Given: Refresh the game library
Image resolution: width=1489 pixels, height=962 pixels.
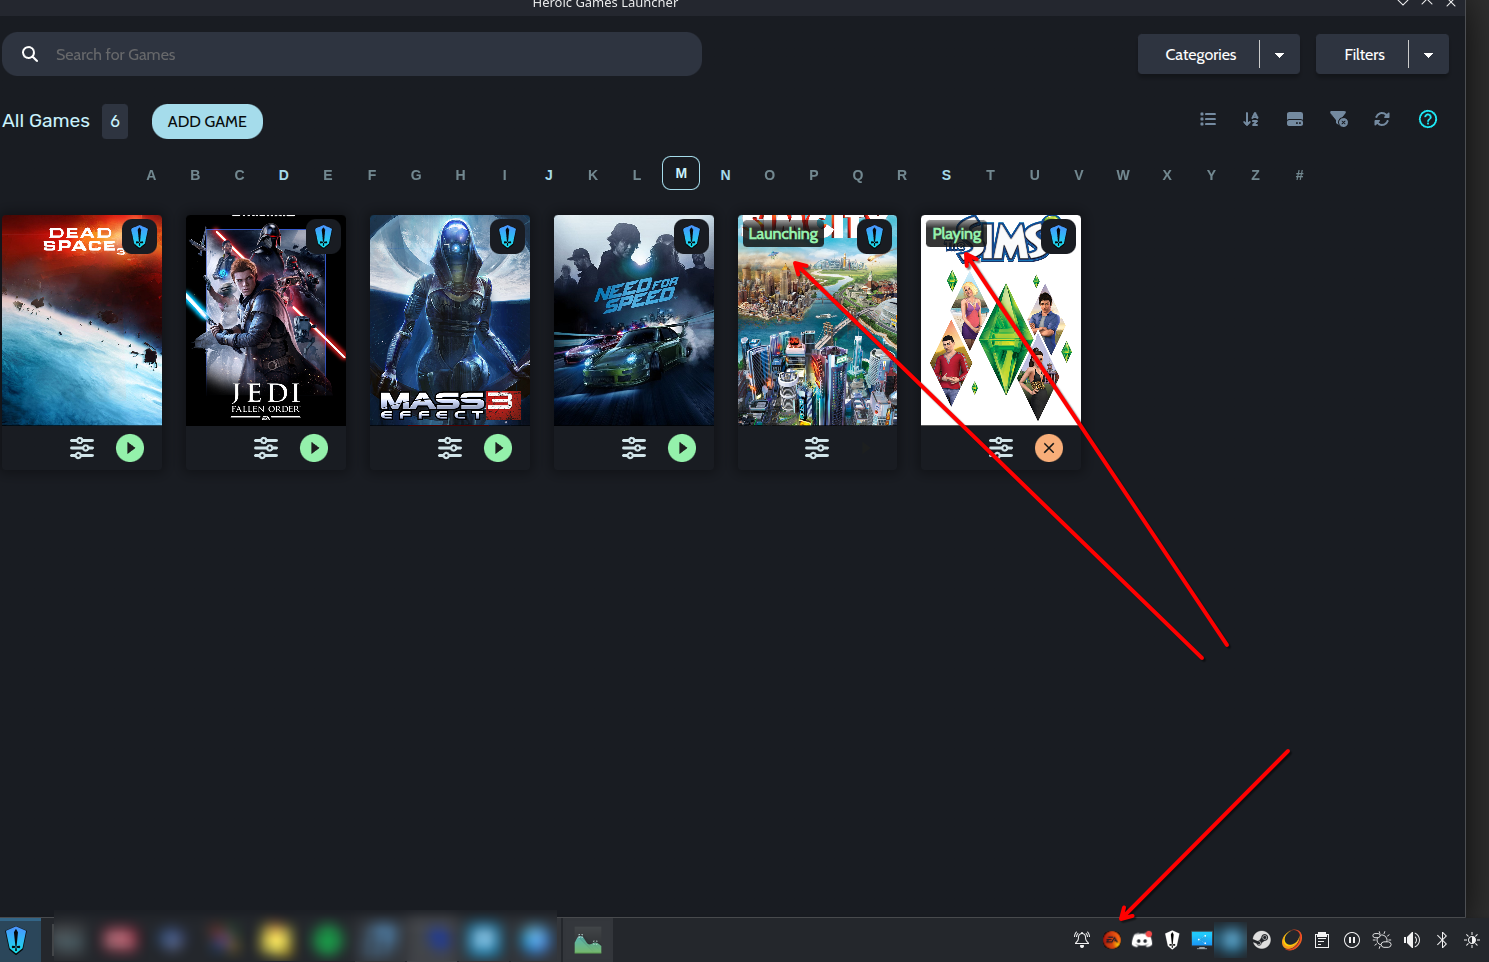Looking at the screenshot, I should point(1382,119).
